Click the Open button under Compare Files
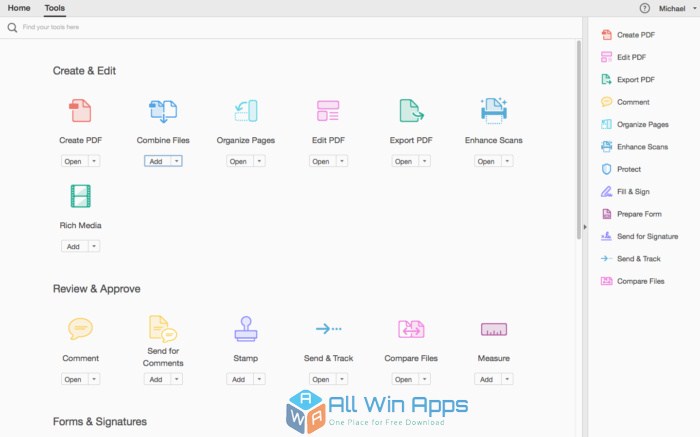 (x=405, y=379)
